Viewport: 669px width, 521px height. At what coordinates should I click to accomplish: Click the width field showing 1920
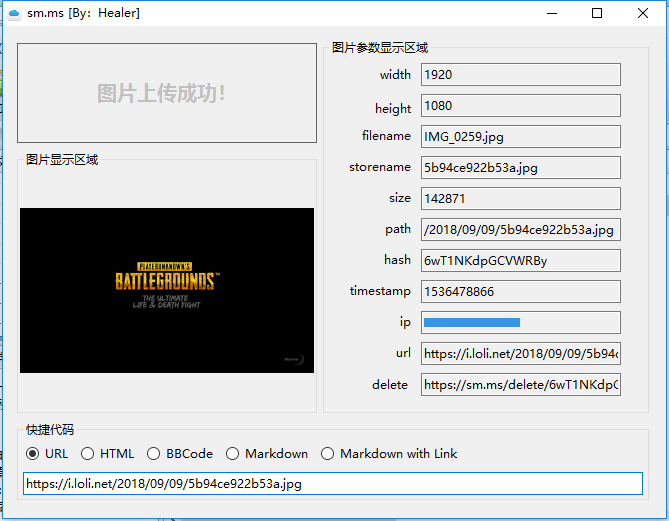coord(521,75)
